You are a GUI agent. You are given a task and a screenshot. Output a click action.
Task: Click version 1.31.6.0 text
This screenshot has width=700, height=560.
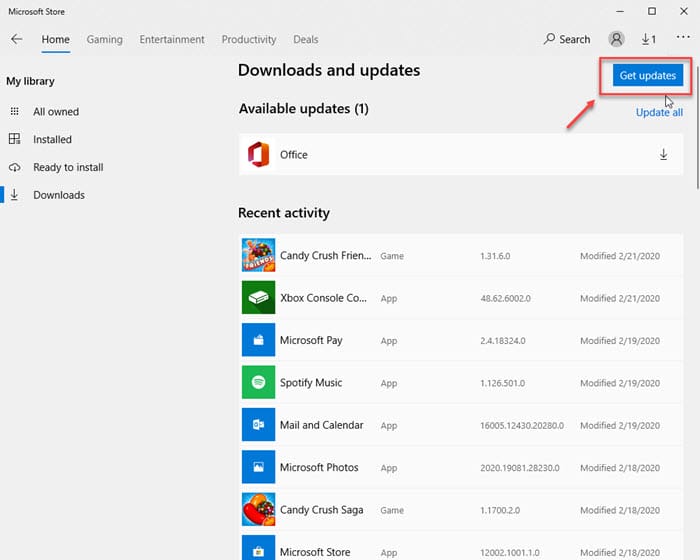click(495, 256)
